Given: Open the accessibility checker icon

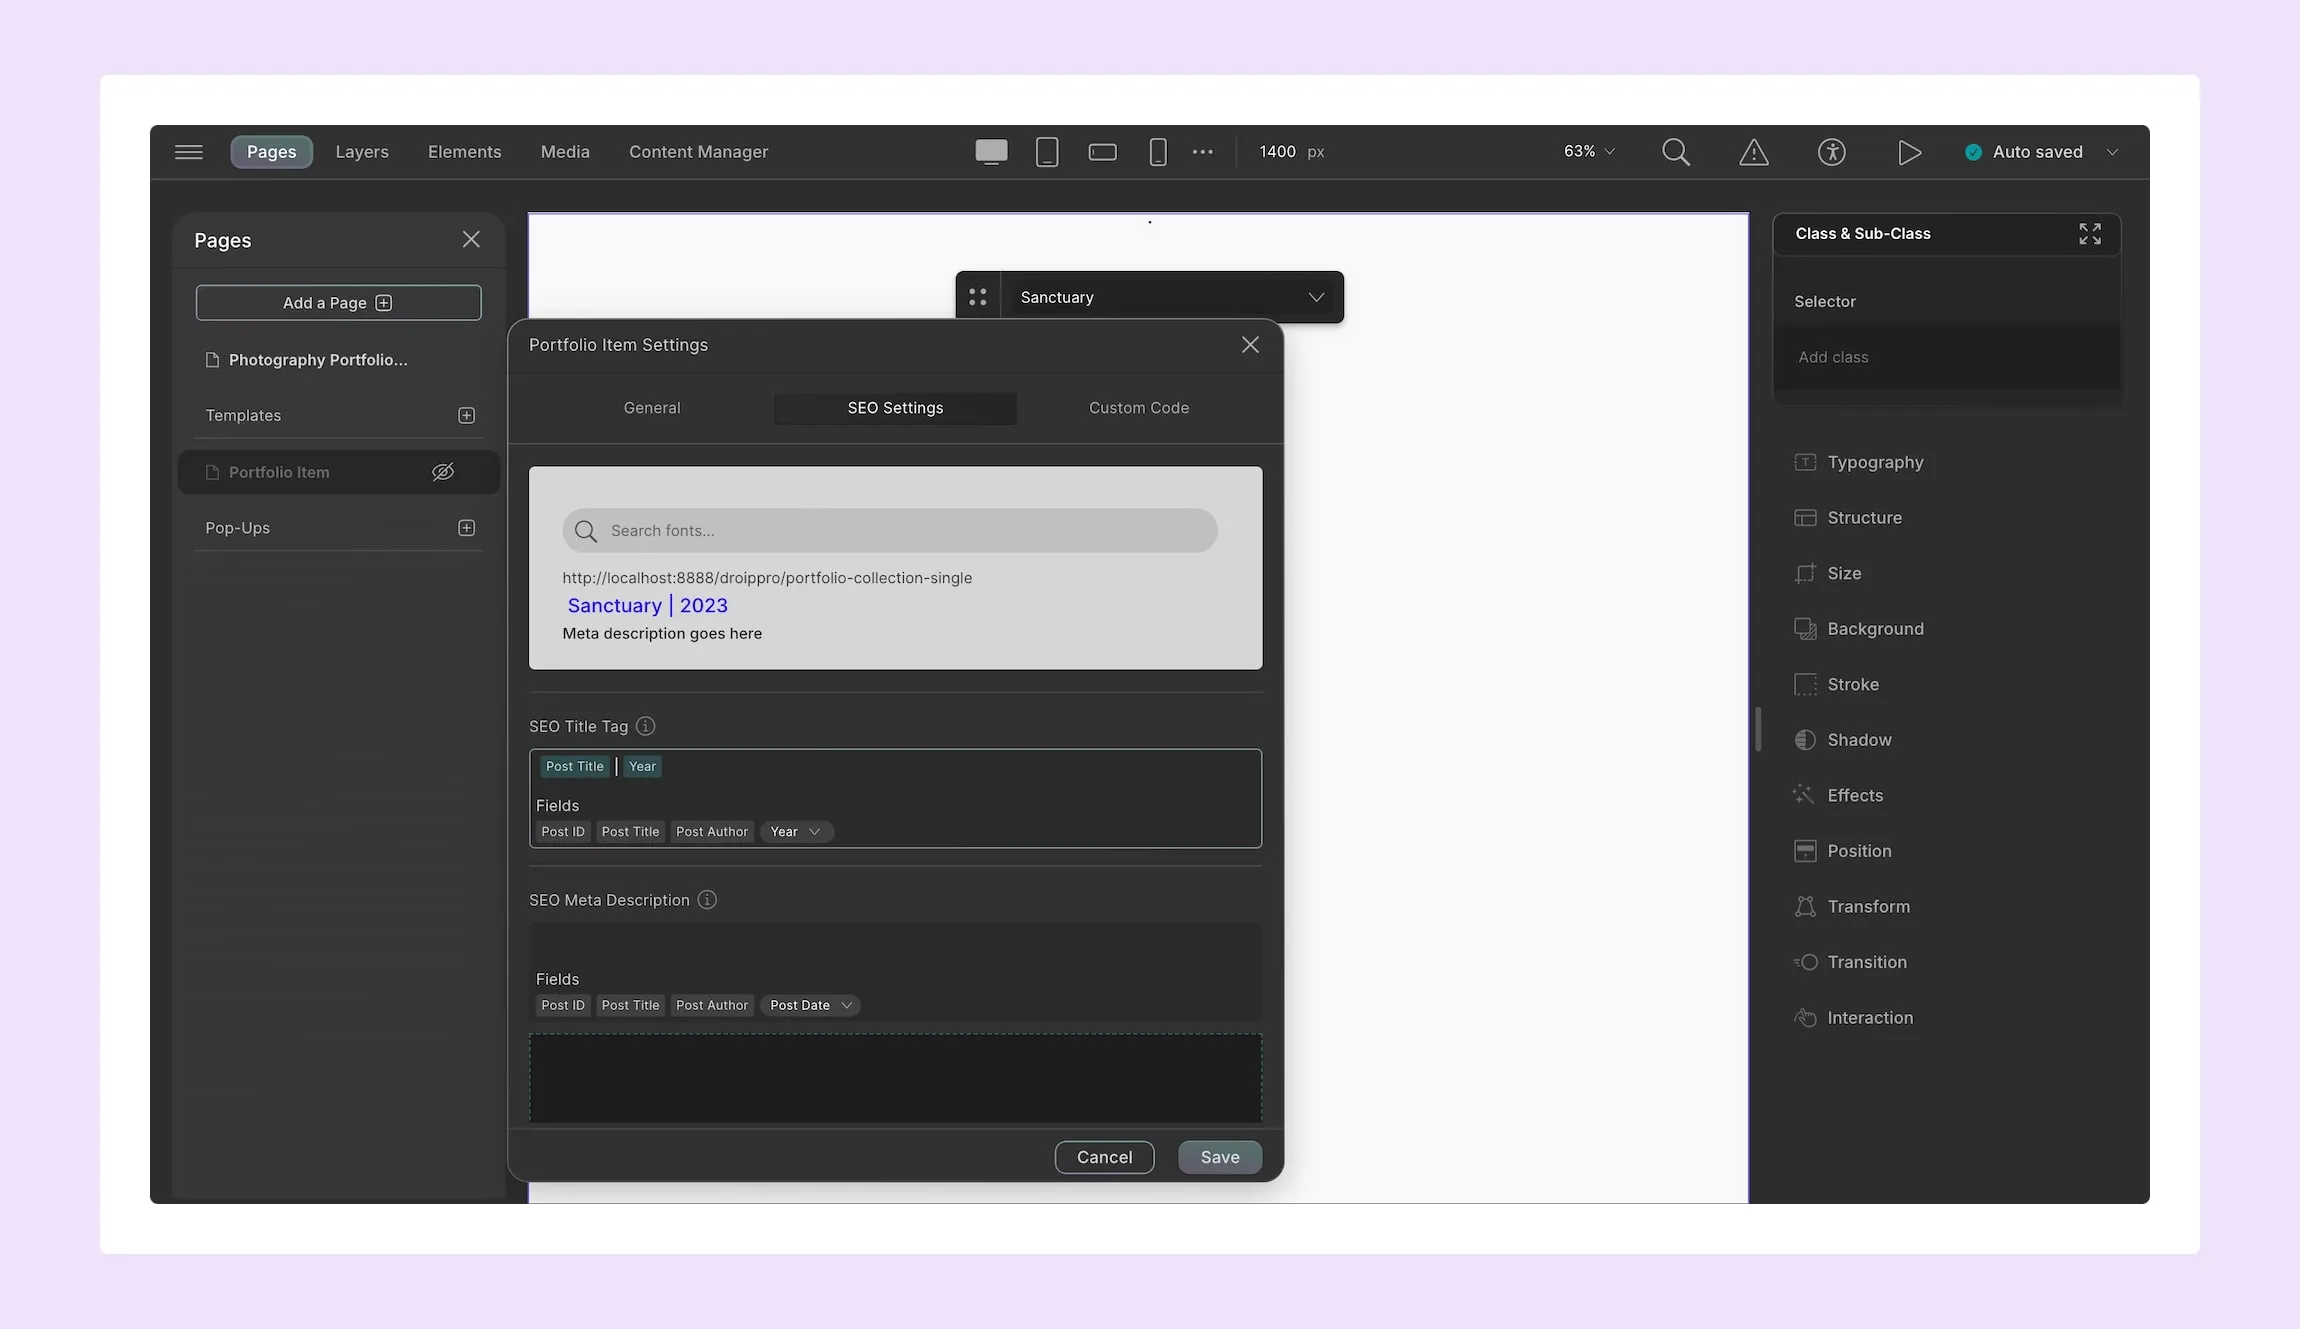Looking at the screenshot, I should pos(1831,152).
